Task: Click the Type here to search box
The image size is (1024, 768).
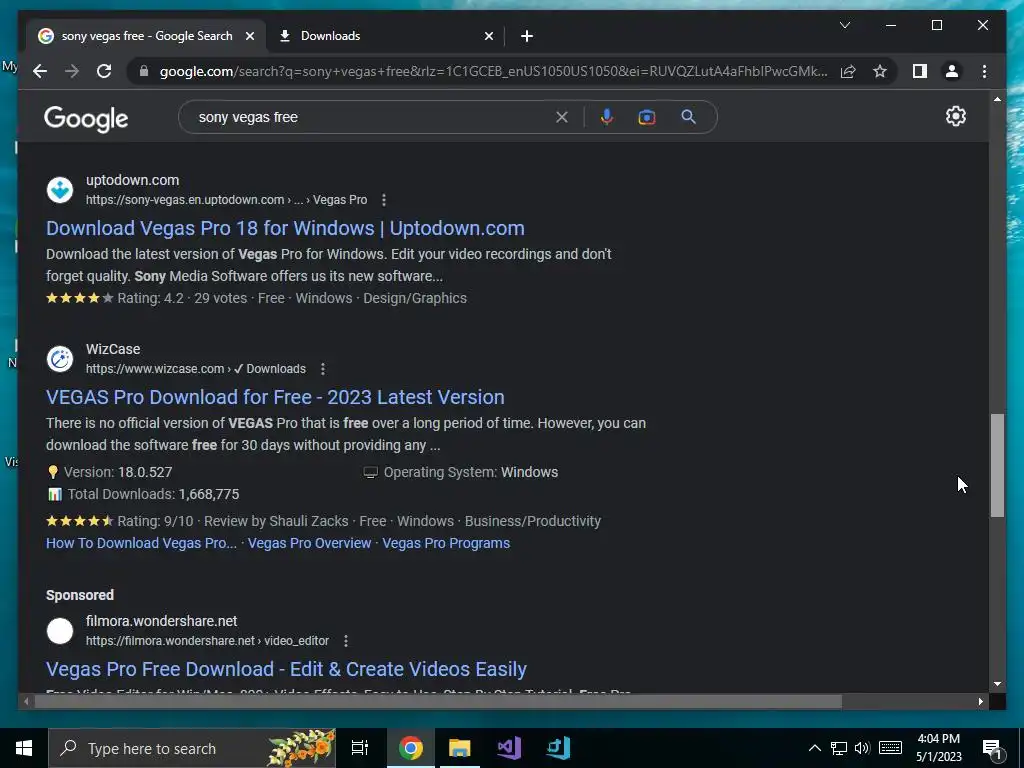Action: pyautogui.click(x=192, y=748)
